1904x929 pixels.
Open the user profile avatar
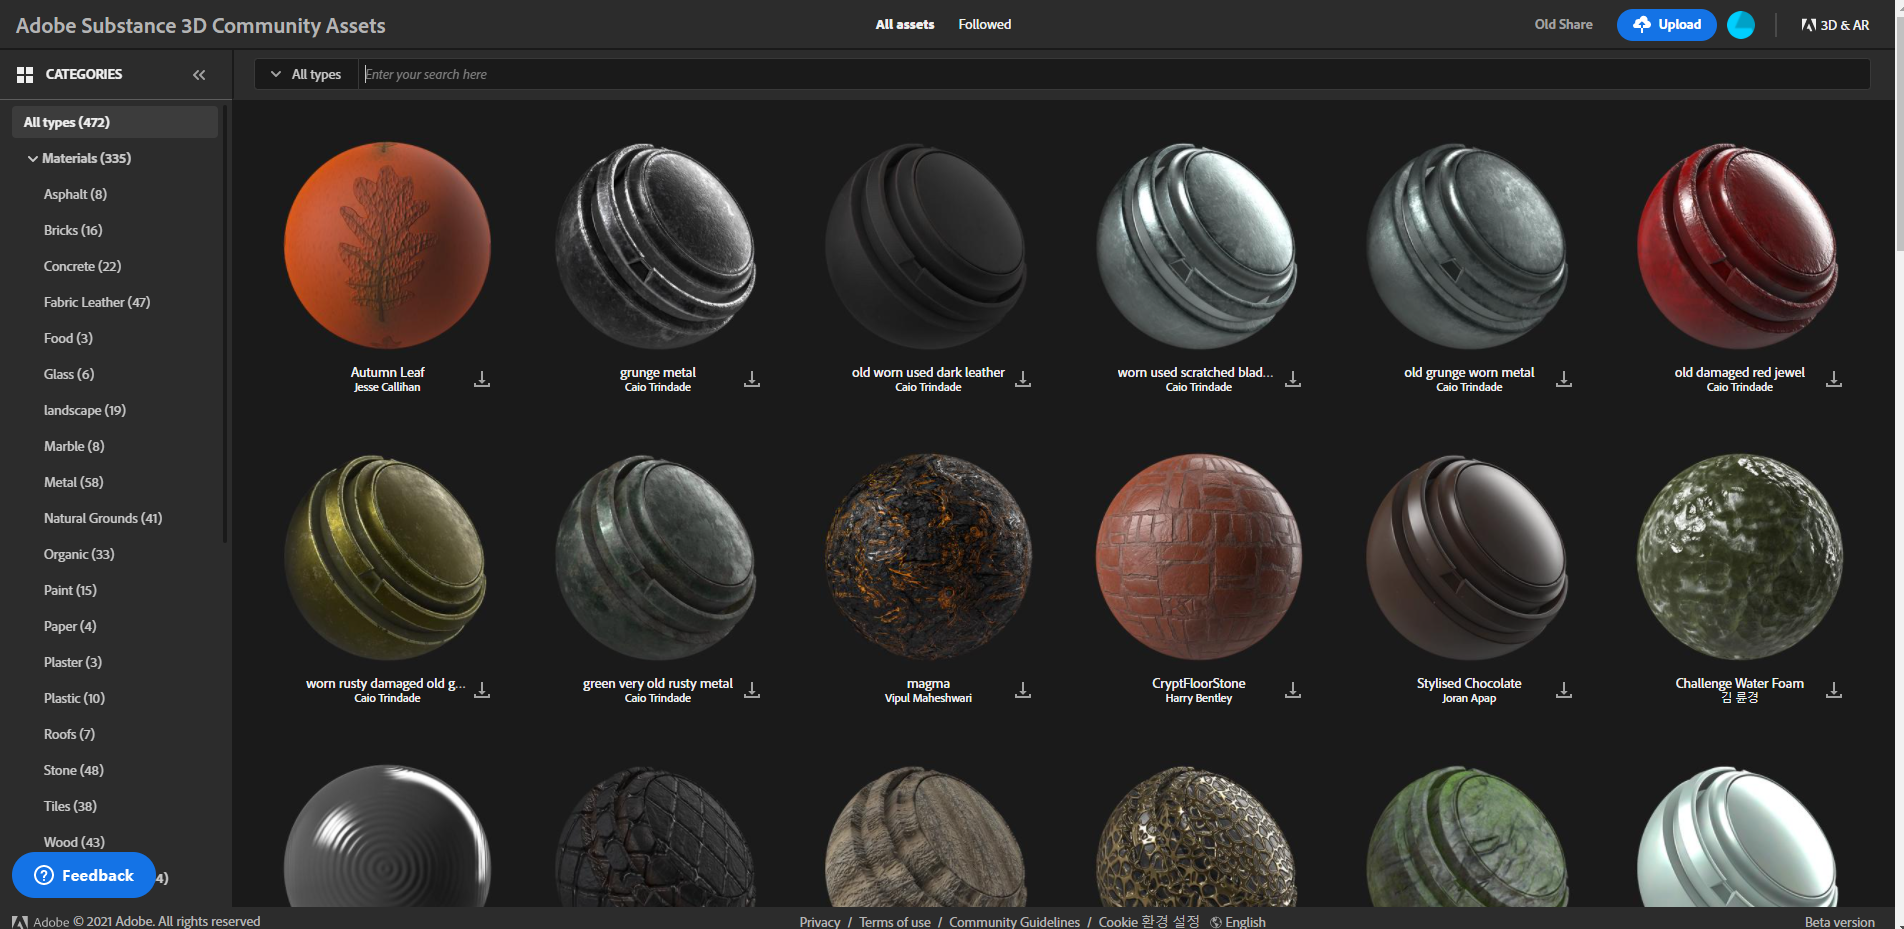[1741, 25]
